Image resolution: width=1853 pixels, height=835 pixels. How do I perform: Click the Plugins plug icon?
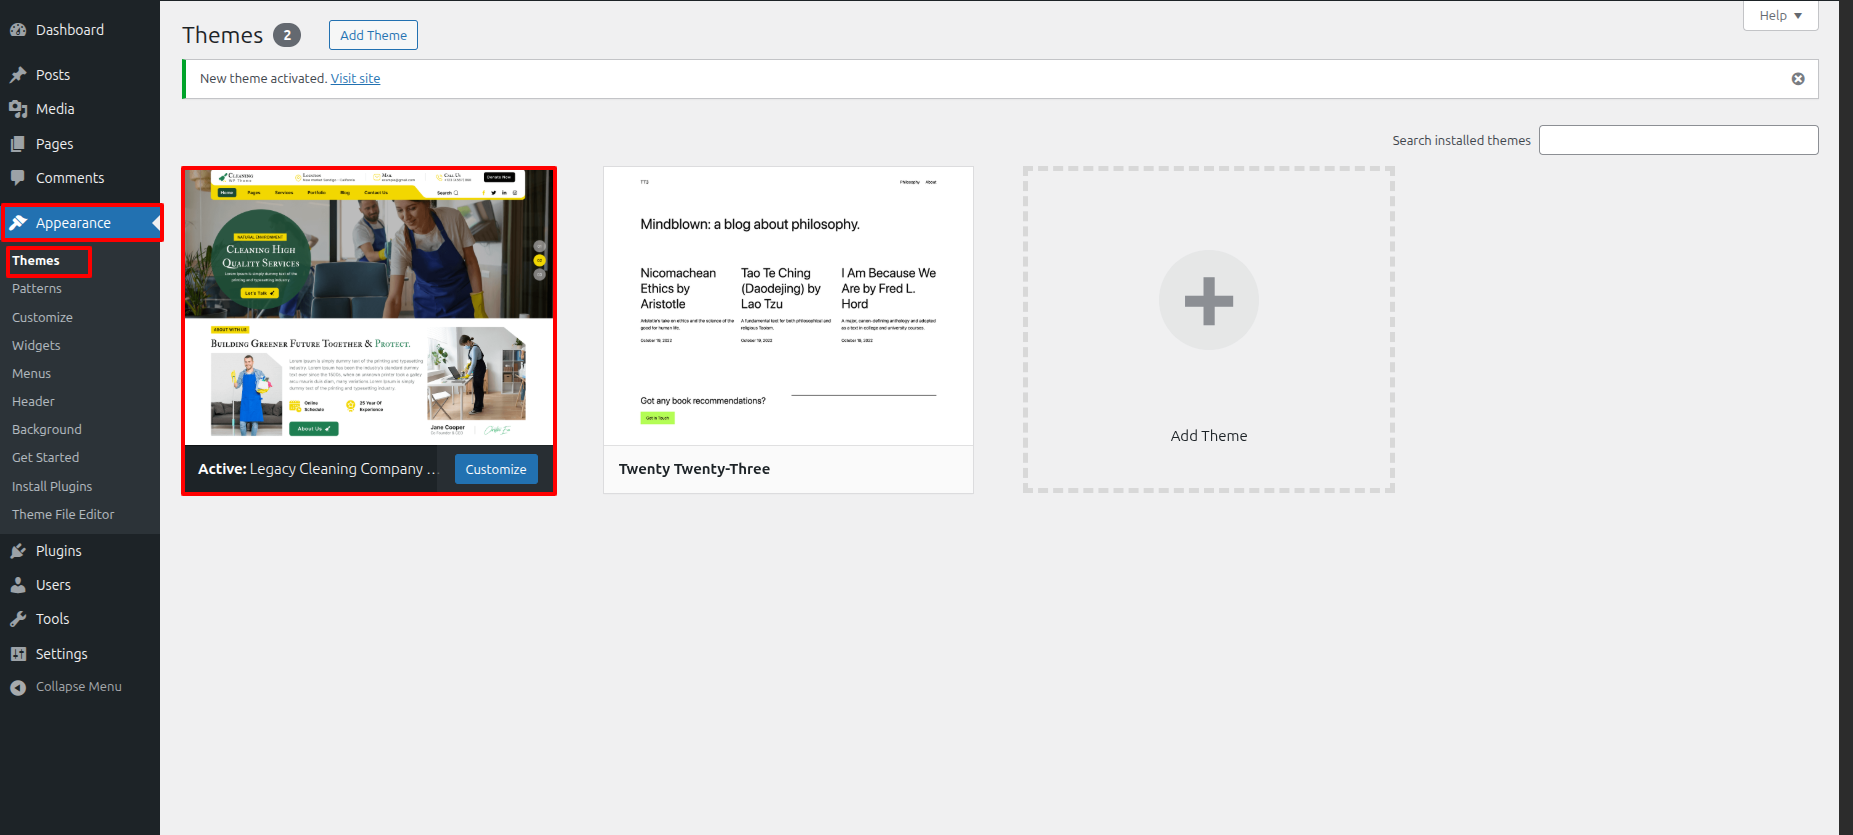click(18, 551)
